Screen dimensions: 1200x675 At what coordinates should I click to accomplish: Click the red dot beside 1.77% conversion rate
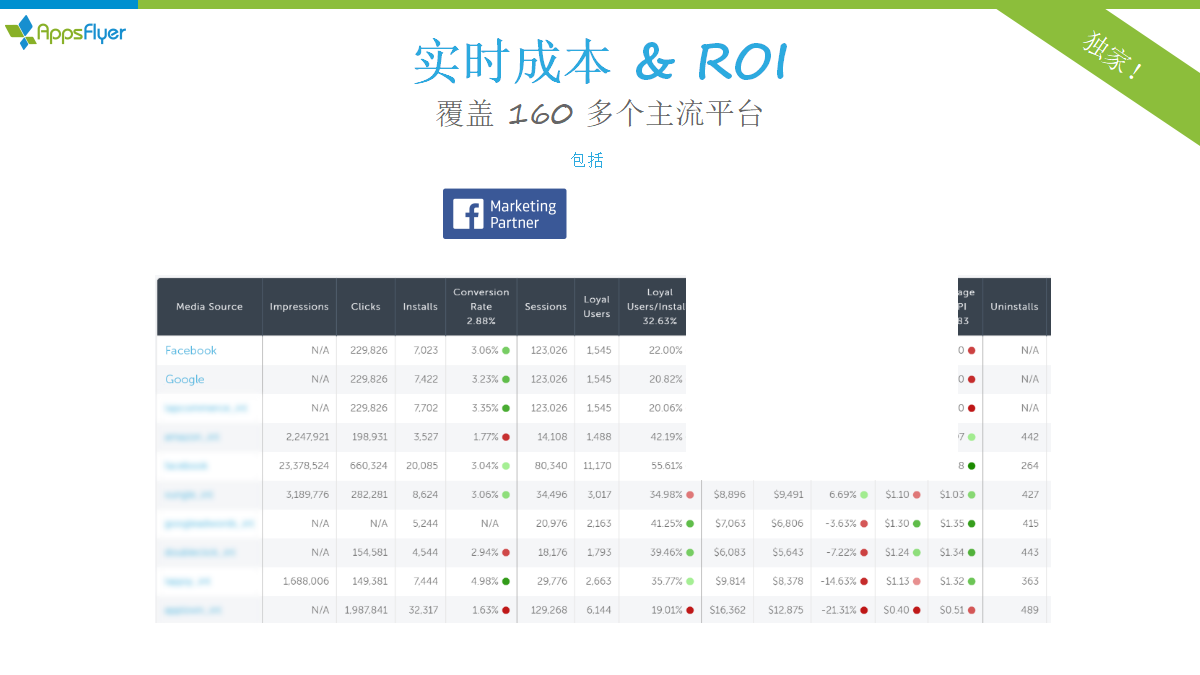[x=506, y=437]
